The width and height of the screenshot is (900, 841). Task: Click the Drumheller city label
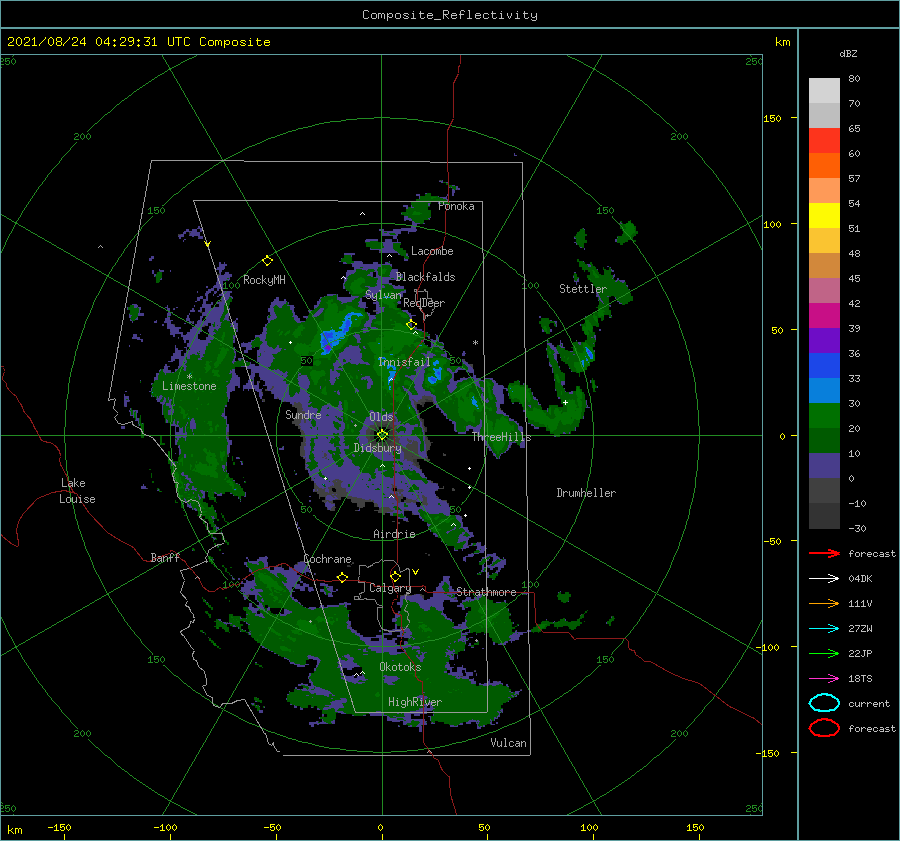click(586, 493)
